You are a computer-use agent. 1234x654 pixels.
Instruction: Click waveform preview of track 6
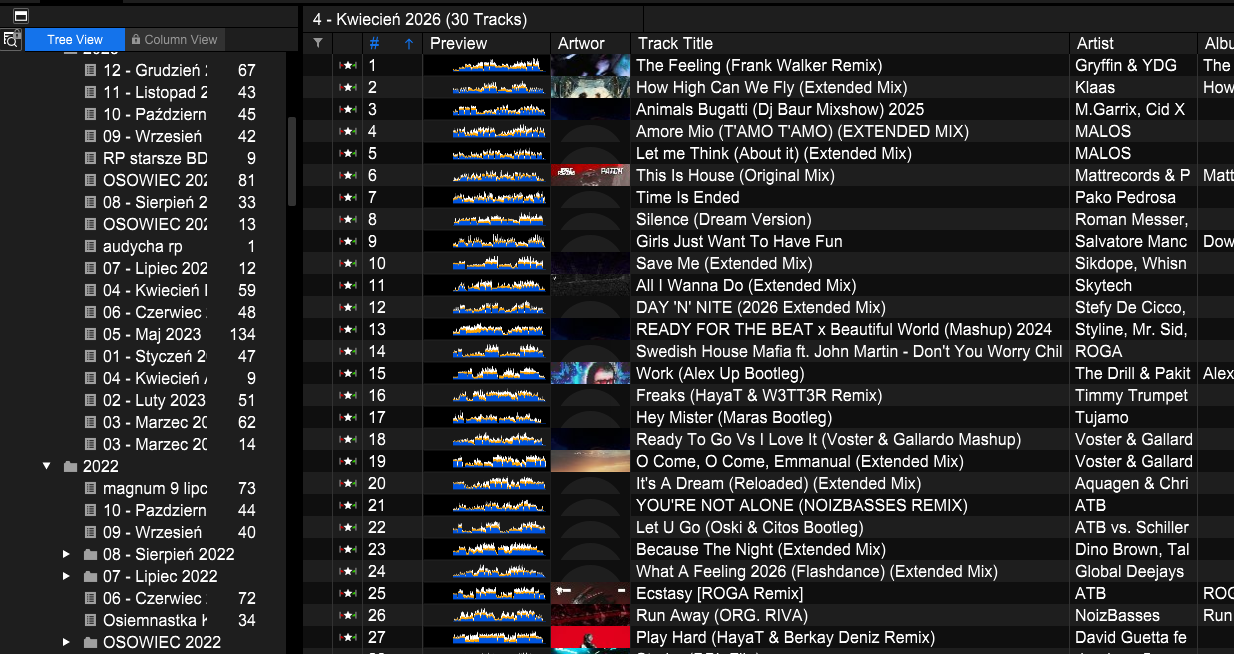[486, 175]
